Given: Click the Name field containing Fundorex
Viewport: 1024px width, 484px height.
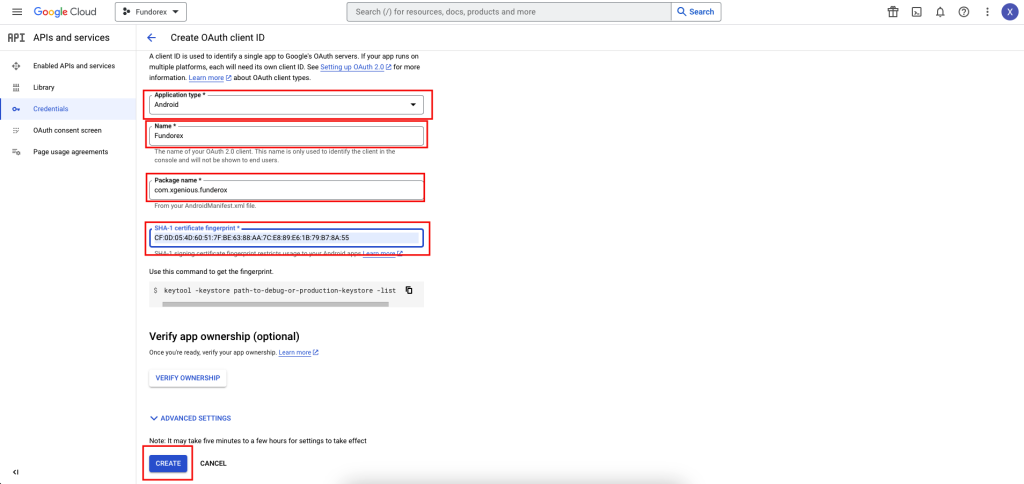Looking at the screenshot, I should pos(286,136).
